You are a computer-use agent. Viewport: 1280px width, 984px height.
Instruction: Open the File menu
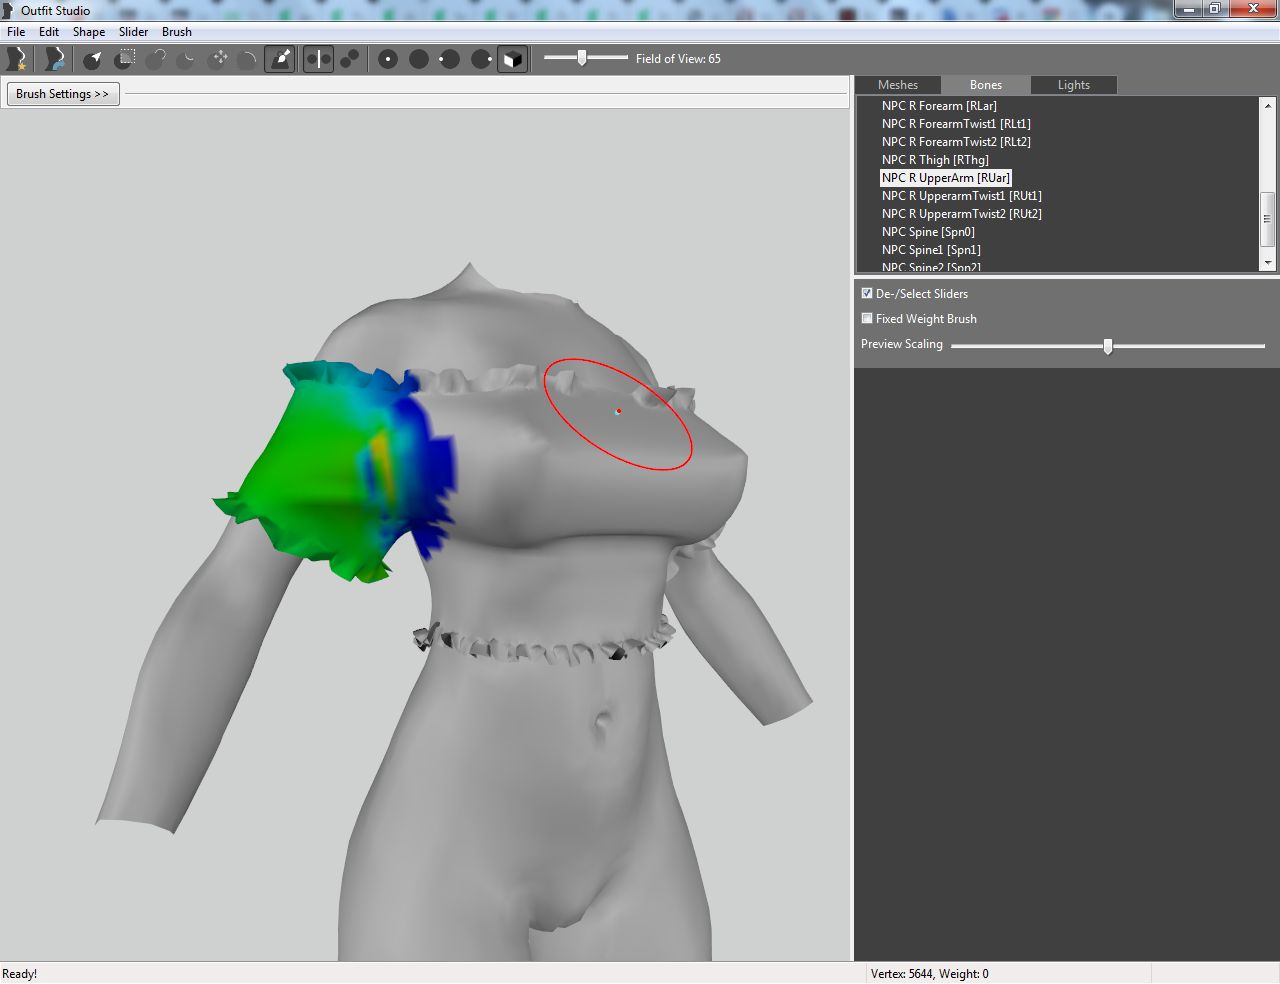coord(16,32)
